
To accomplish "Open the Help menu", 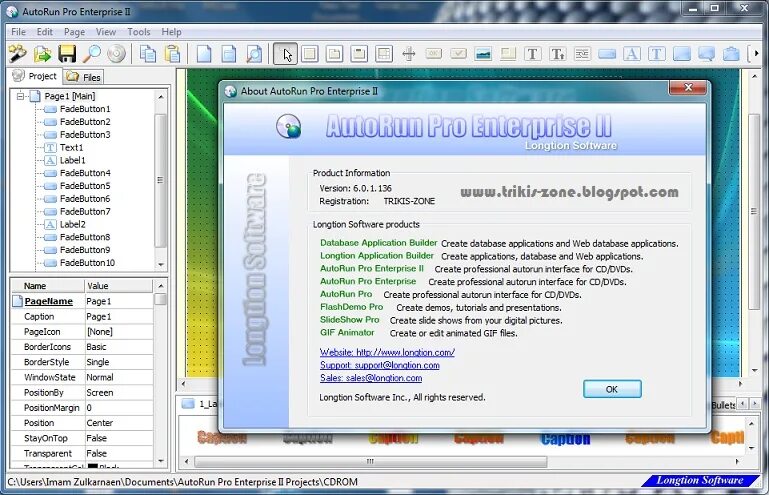I will [172, 32].
